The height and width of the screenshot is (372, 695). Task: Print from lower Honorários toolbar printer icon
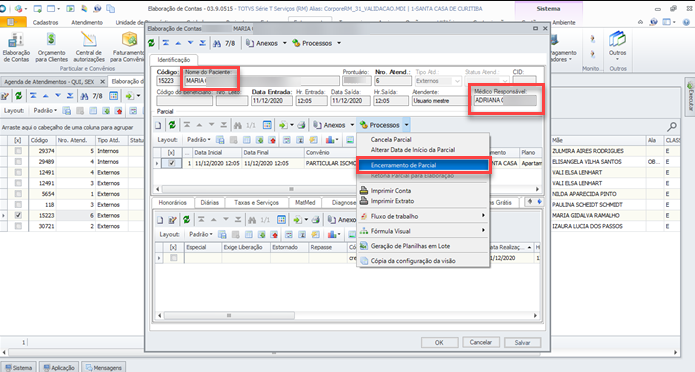click(316, 219)
